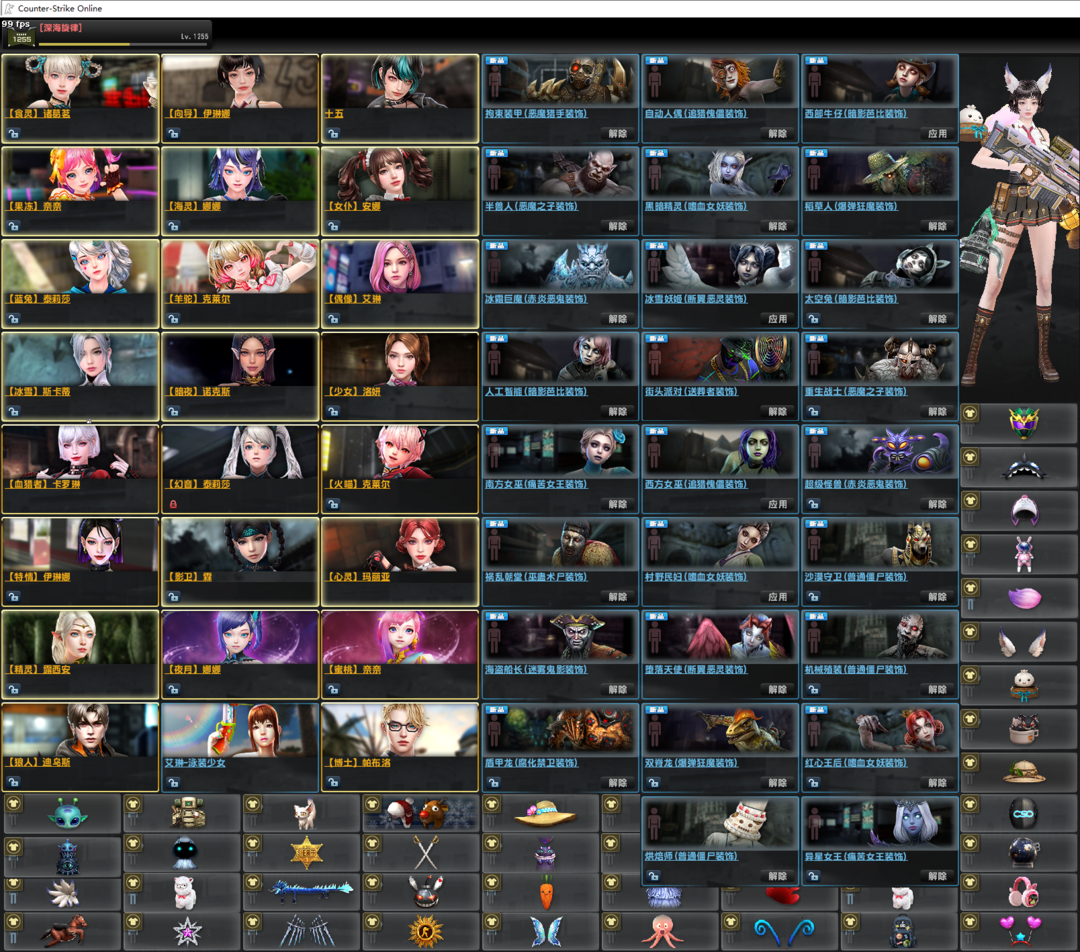Select the 【精灵】露西安 character portrait
This screenshot has width=1080, height=952.
pyautogui.click(x=80, y=637)
